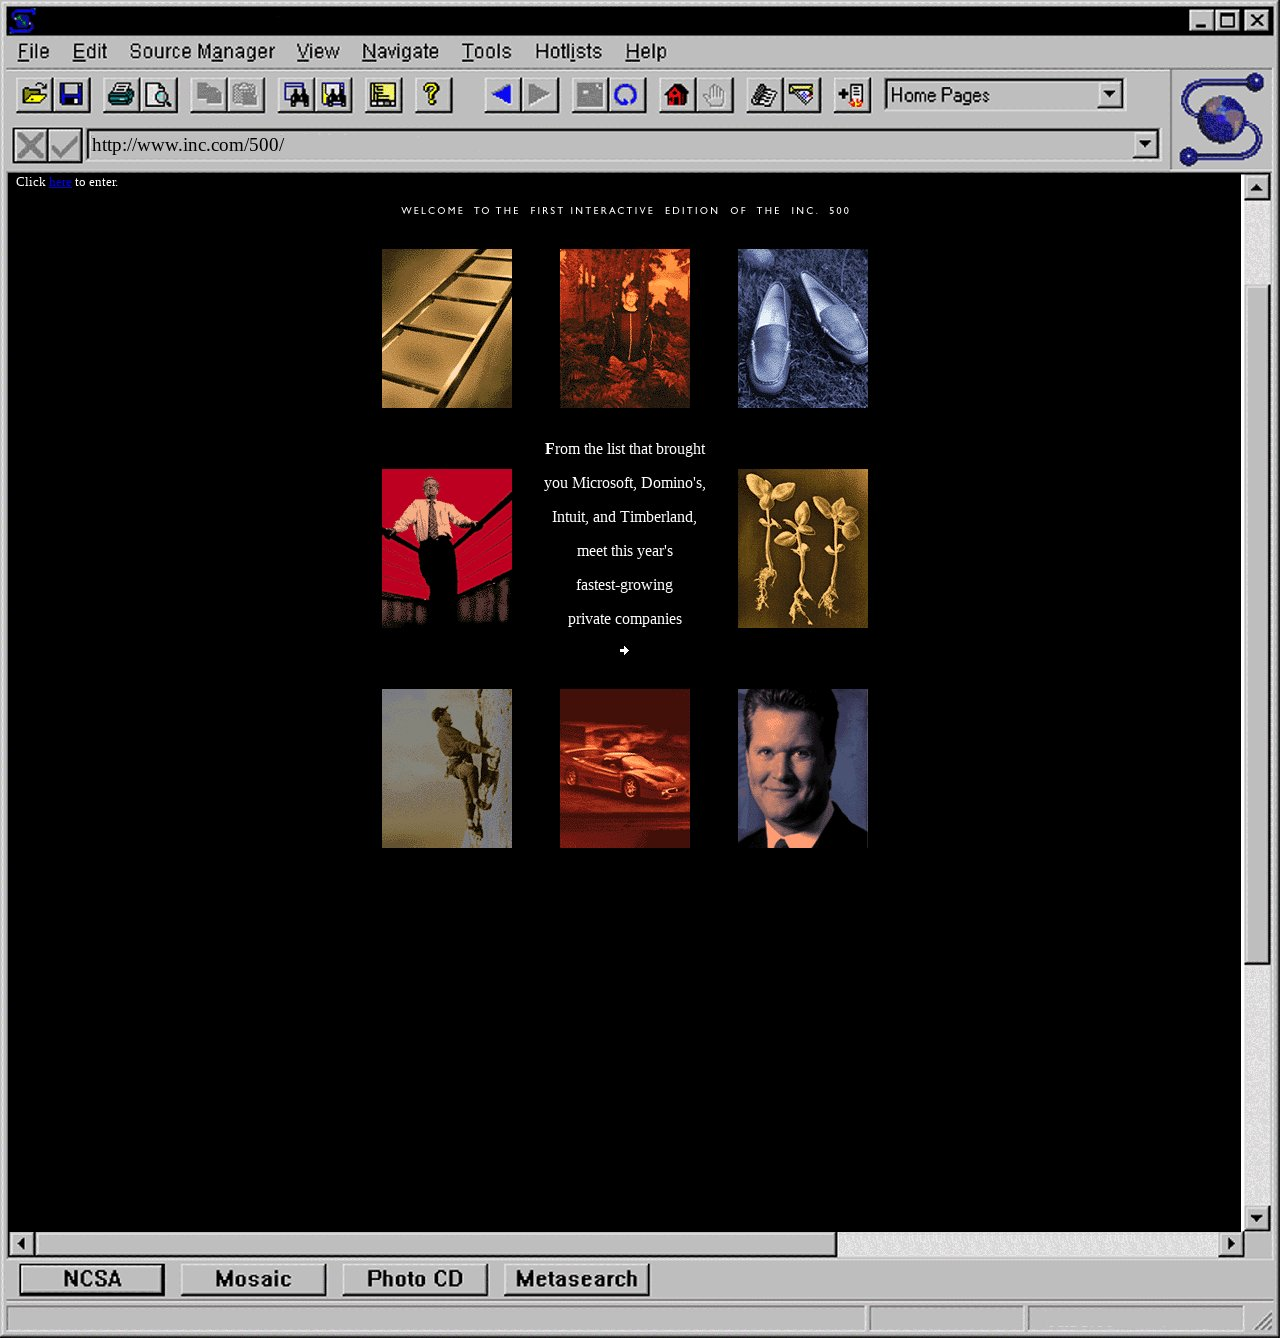
Task: Open Print Preview magnifier icon
Action: coord(159,95)
